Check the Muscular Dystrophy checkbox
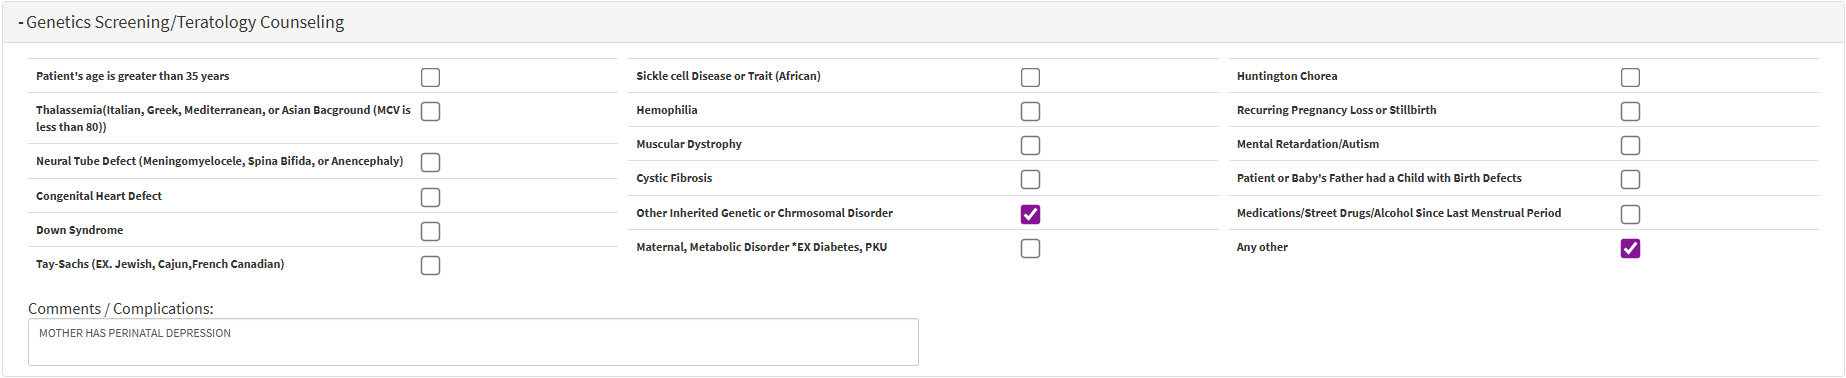This screenshot has width=1846, height=378. pyautogui.click(x=1030, y=145)
